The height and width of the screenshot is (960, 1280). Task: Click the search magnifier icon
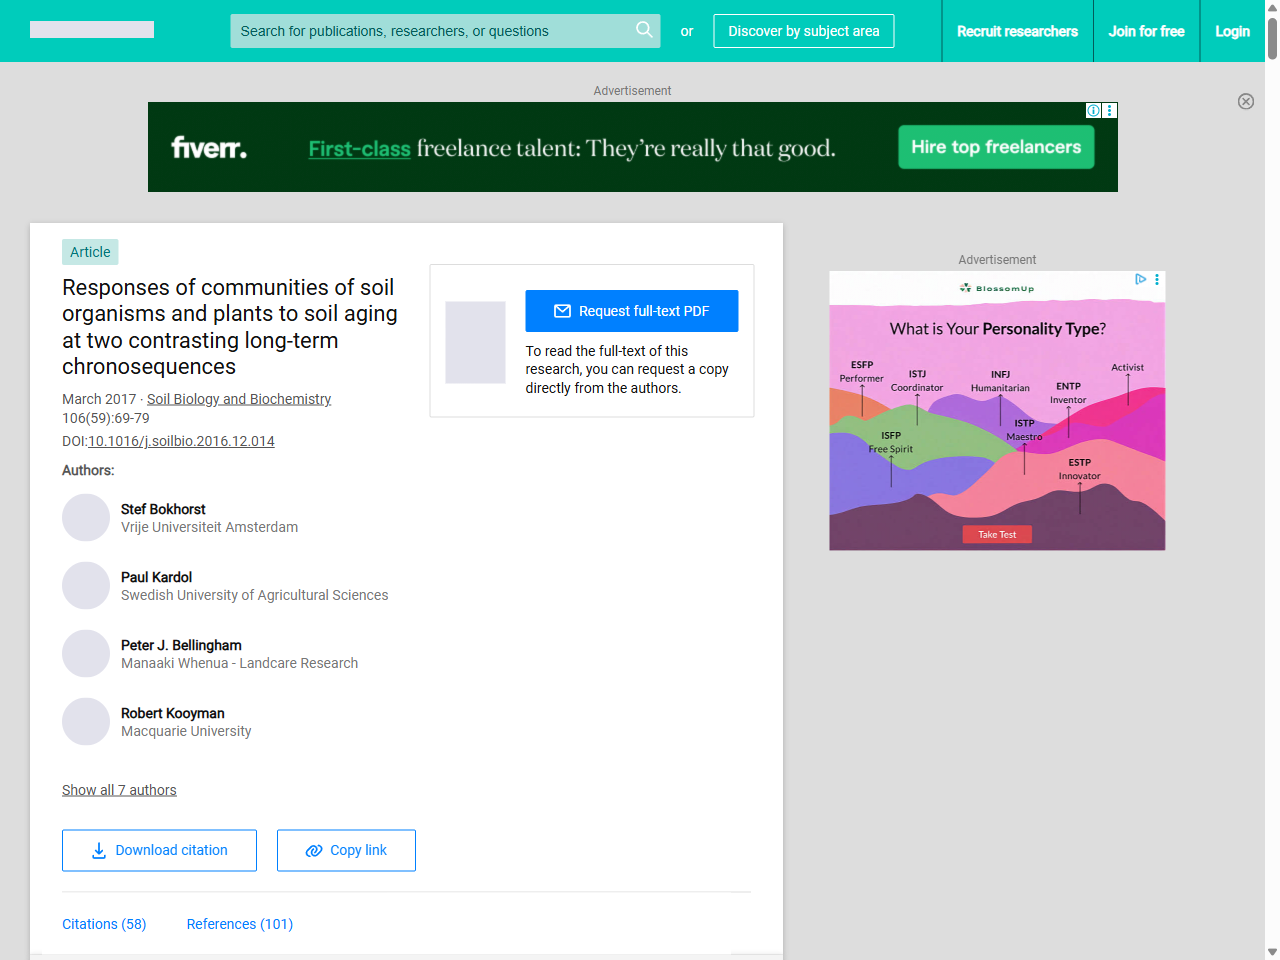644,30
